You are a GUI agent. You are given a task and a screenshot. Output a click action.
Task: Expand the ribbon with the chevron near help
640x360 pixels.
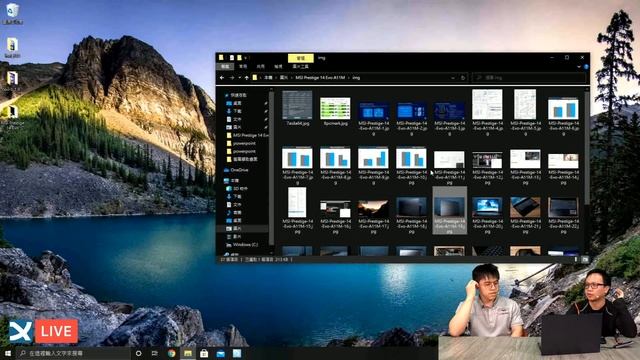point(579,67)
